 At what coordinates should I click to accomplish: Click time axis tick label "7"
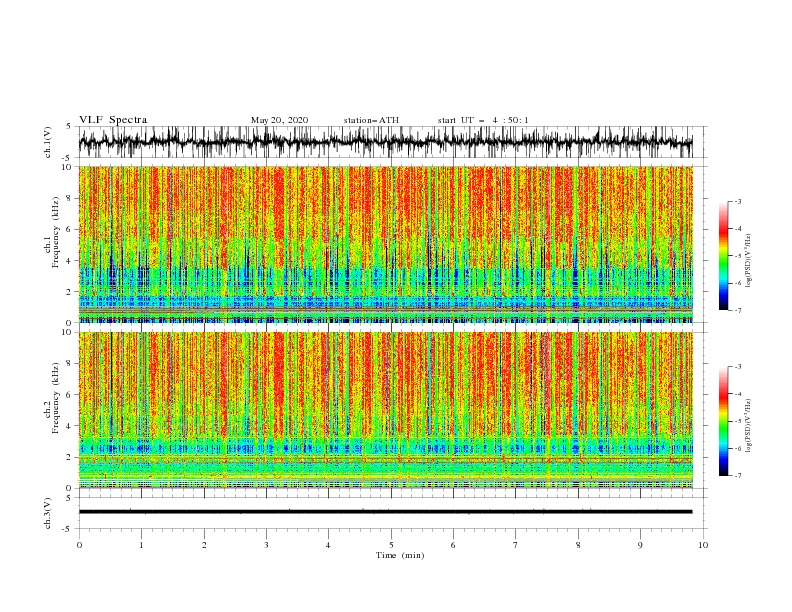coord(516,545)
